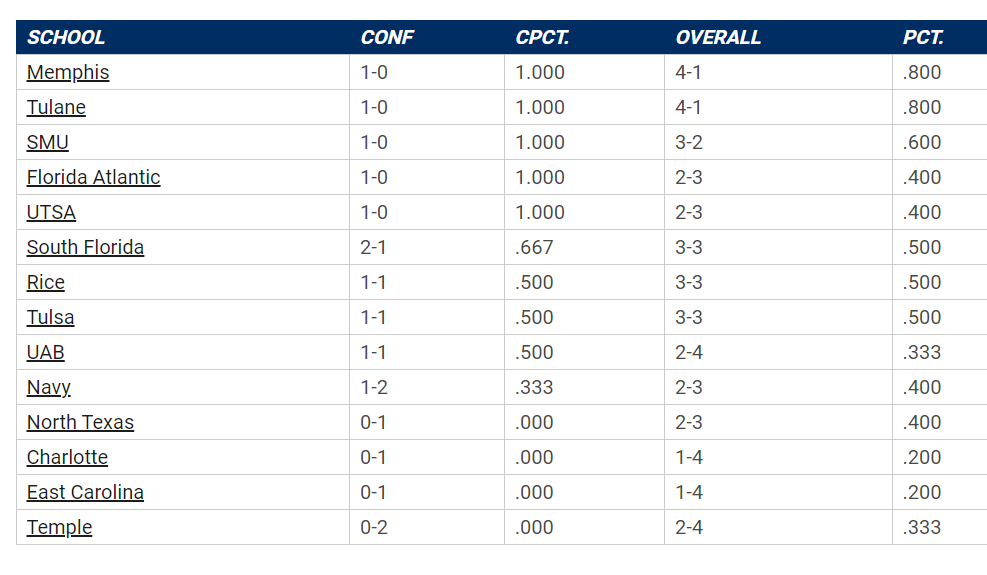The width and height of the screenshot is (987, 575).
Task: Open the Tulane team page
Action: coord(56,108)
